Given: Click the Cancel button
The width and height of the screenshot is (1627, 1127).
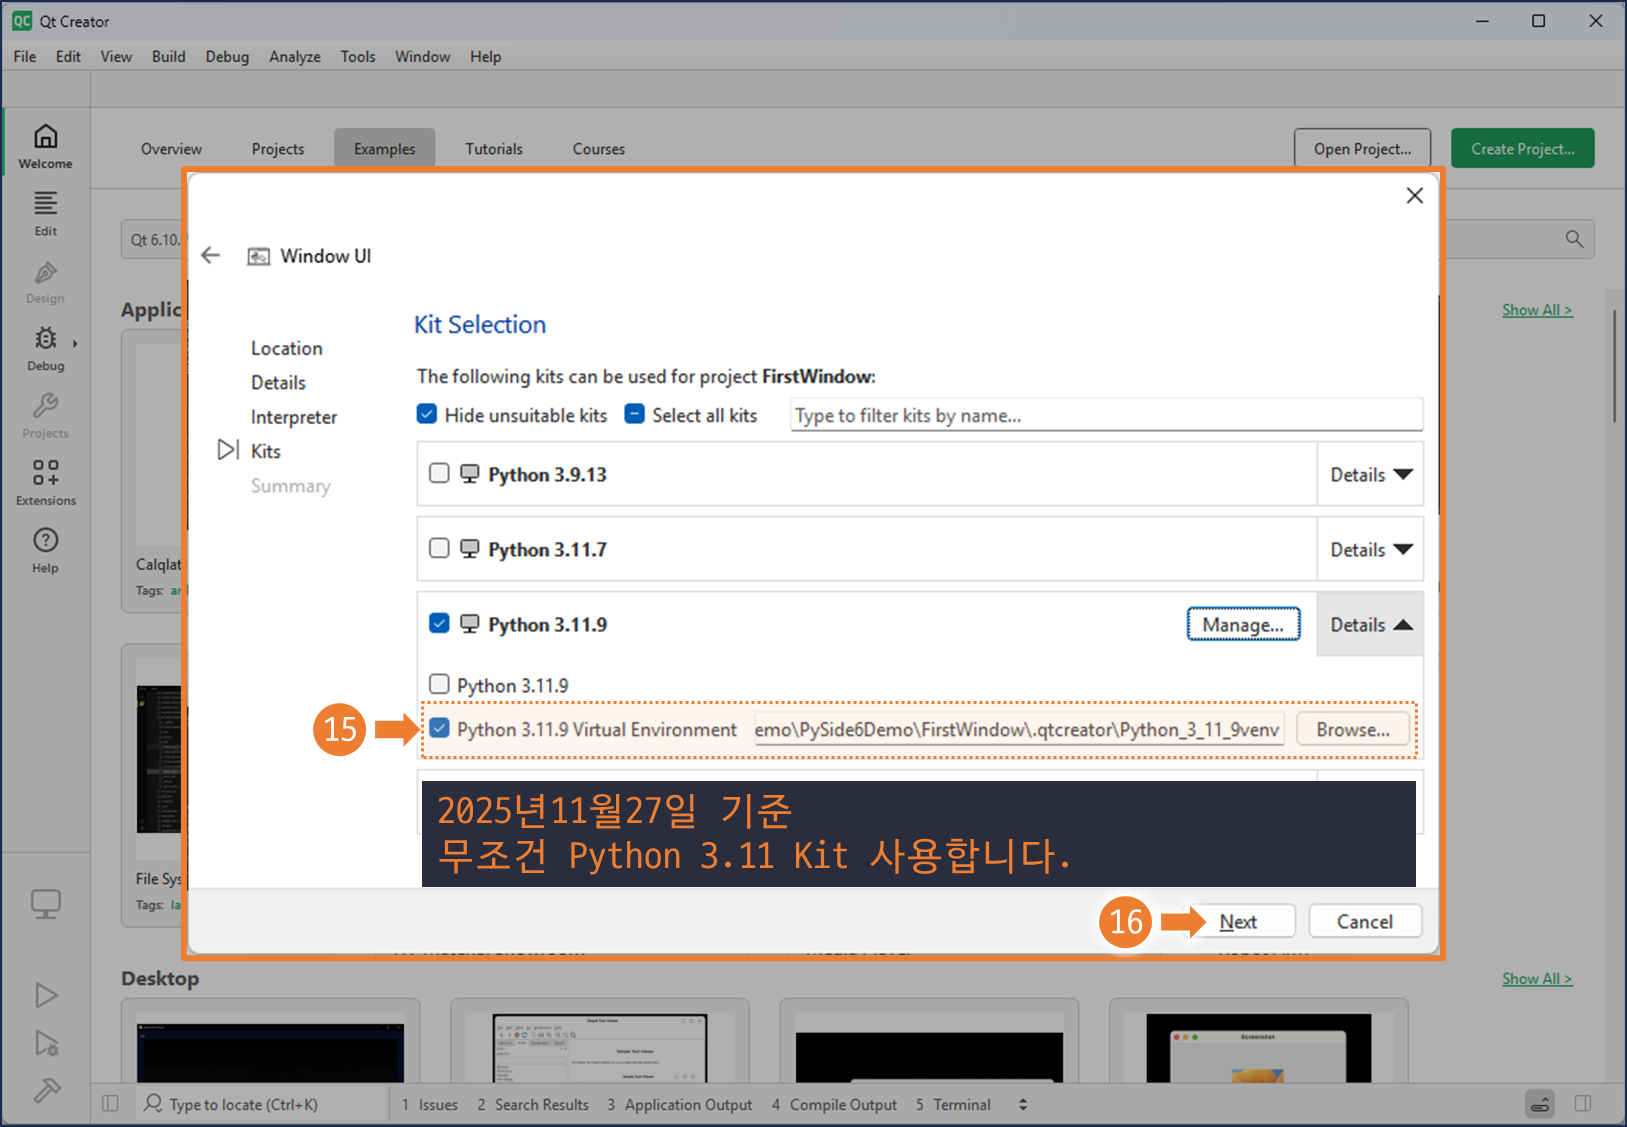Looking at the screenshot, I should coord(1365,921).
